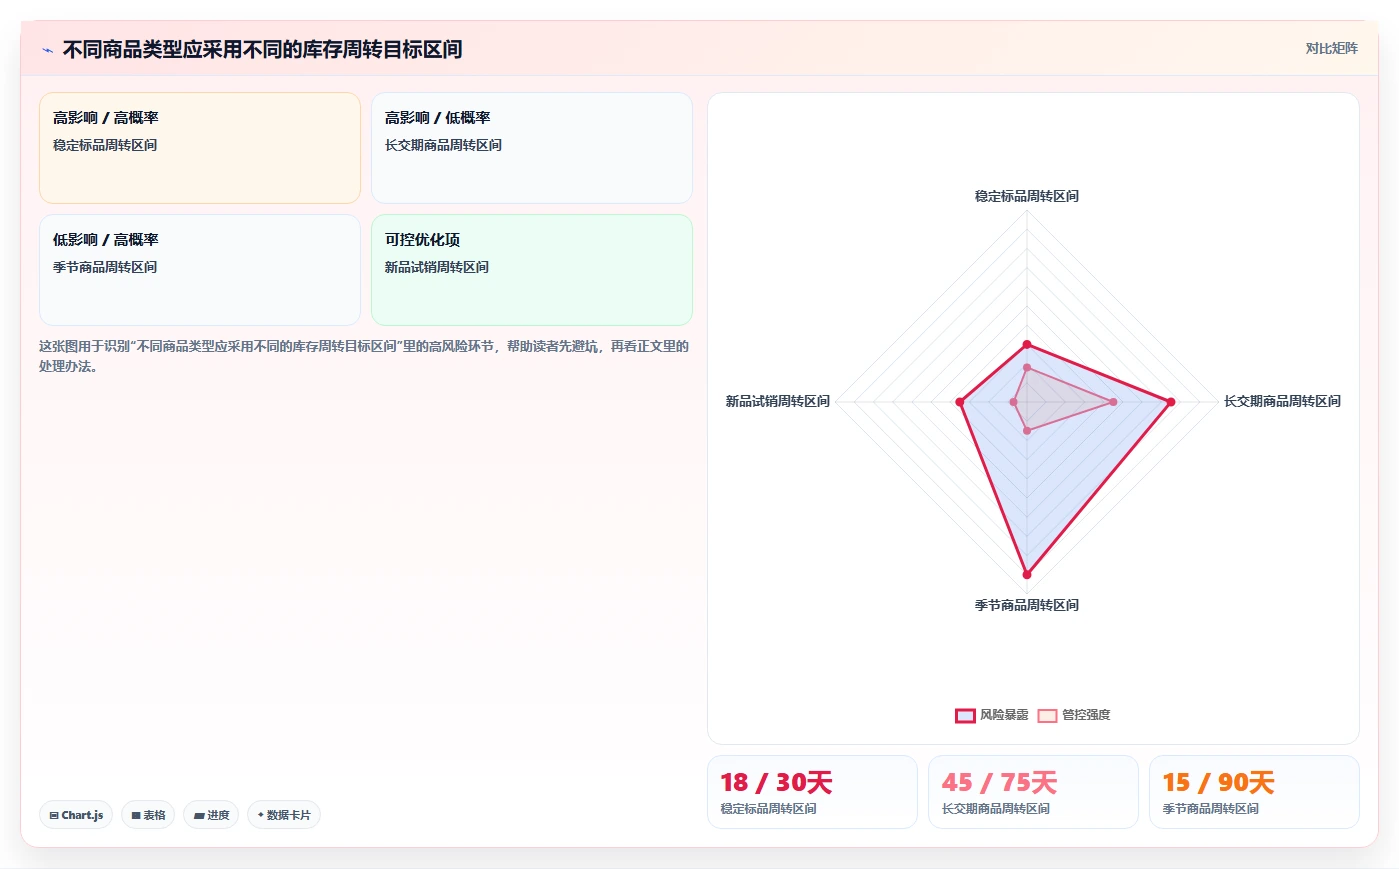Click the 进度 tag label
The height and width of the screenshot is (869, 1399).
tap(218, 815)
